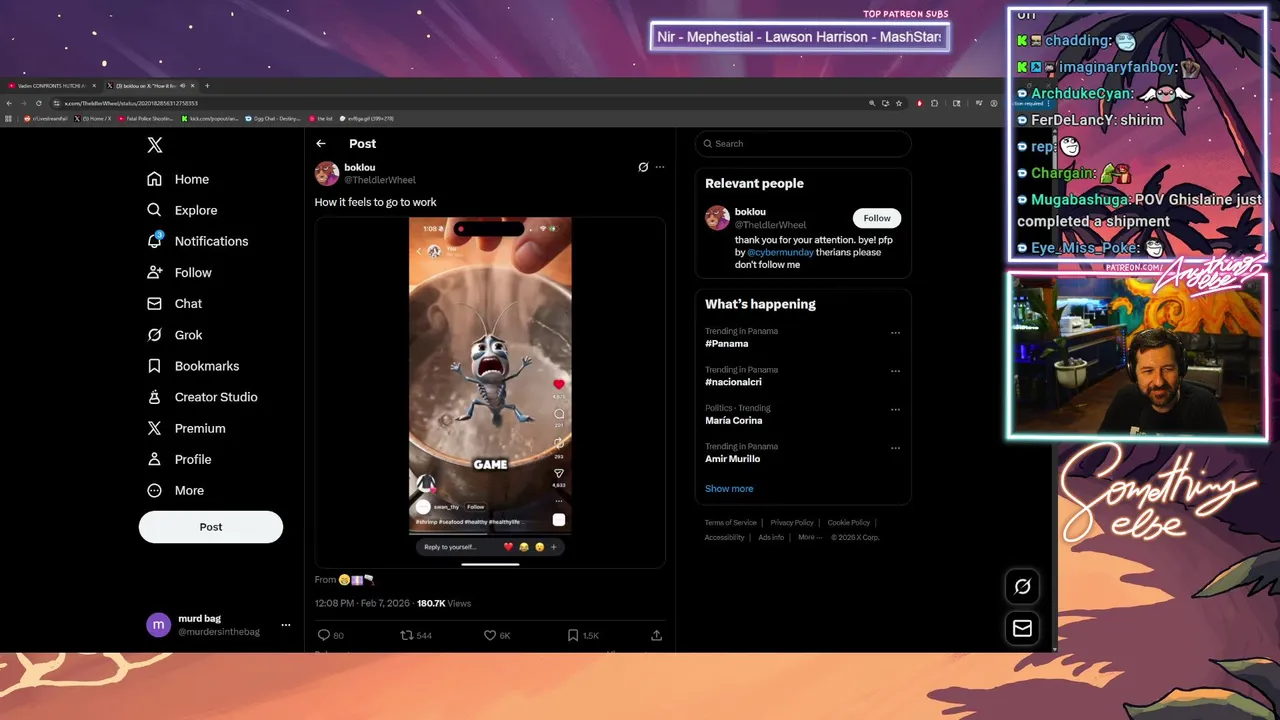This screenshot has width=1280, height=720.
Task: Open the Privacy Policy footer link
Action: 792,523
